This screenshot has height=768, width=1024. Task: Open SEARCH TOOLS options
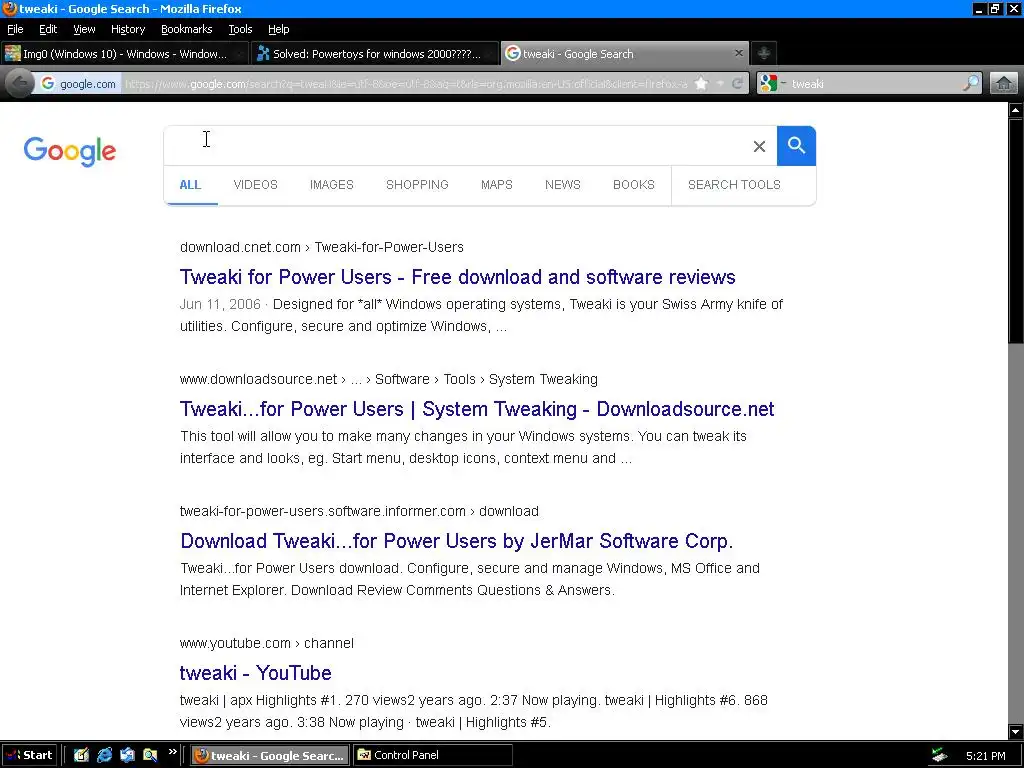(x=734, y=185)
